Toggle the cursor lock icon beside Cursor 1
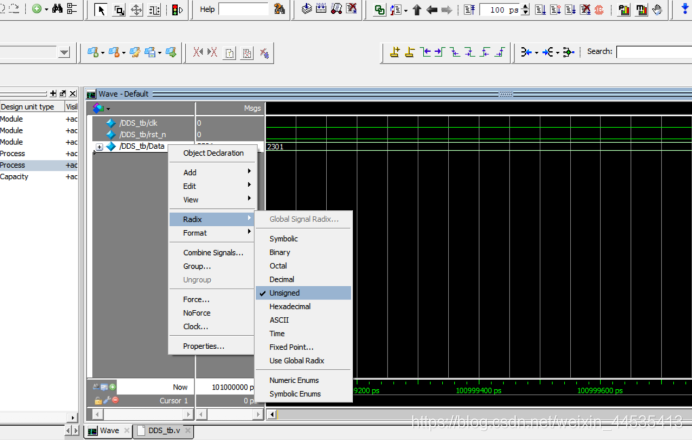693x441 pixels. [x=98, y=401]
